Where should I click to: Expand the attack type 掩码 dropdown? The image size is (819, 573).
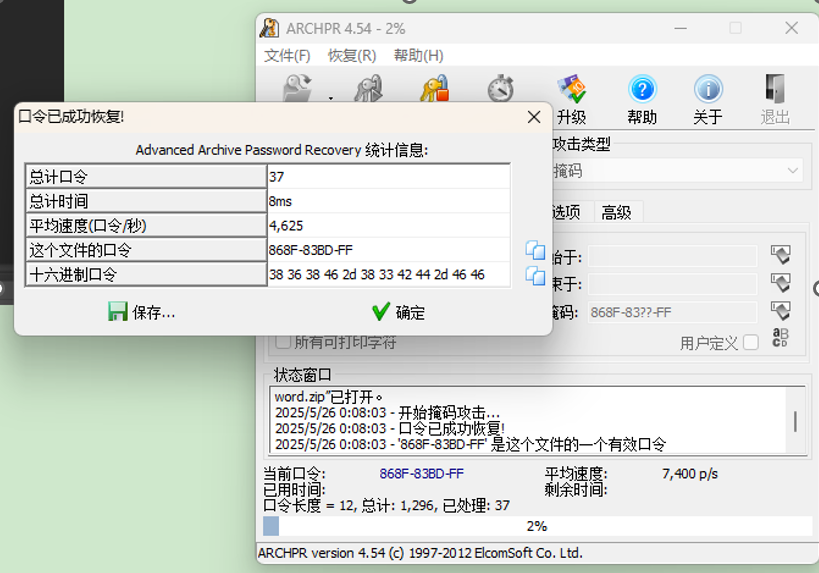pos(792,171)
